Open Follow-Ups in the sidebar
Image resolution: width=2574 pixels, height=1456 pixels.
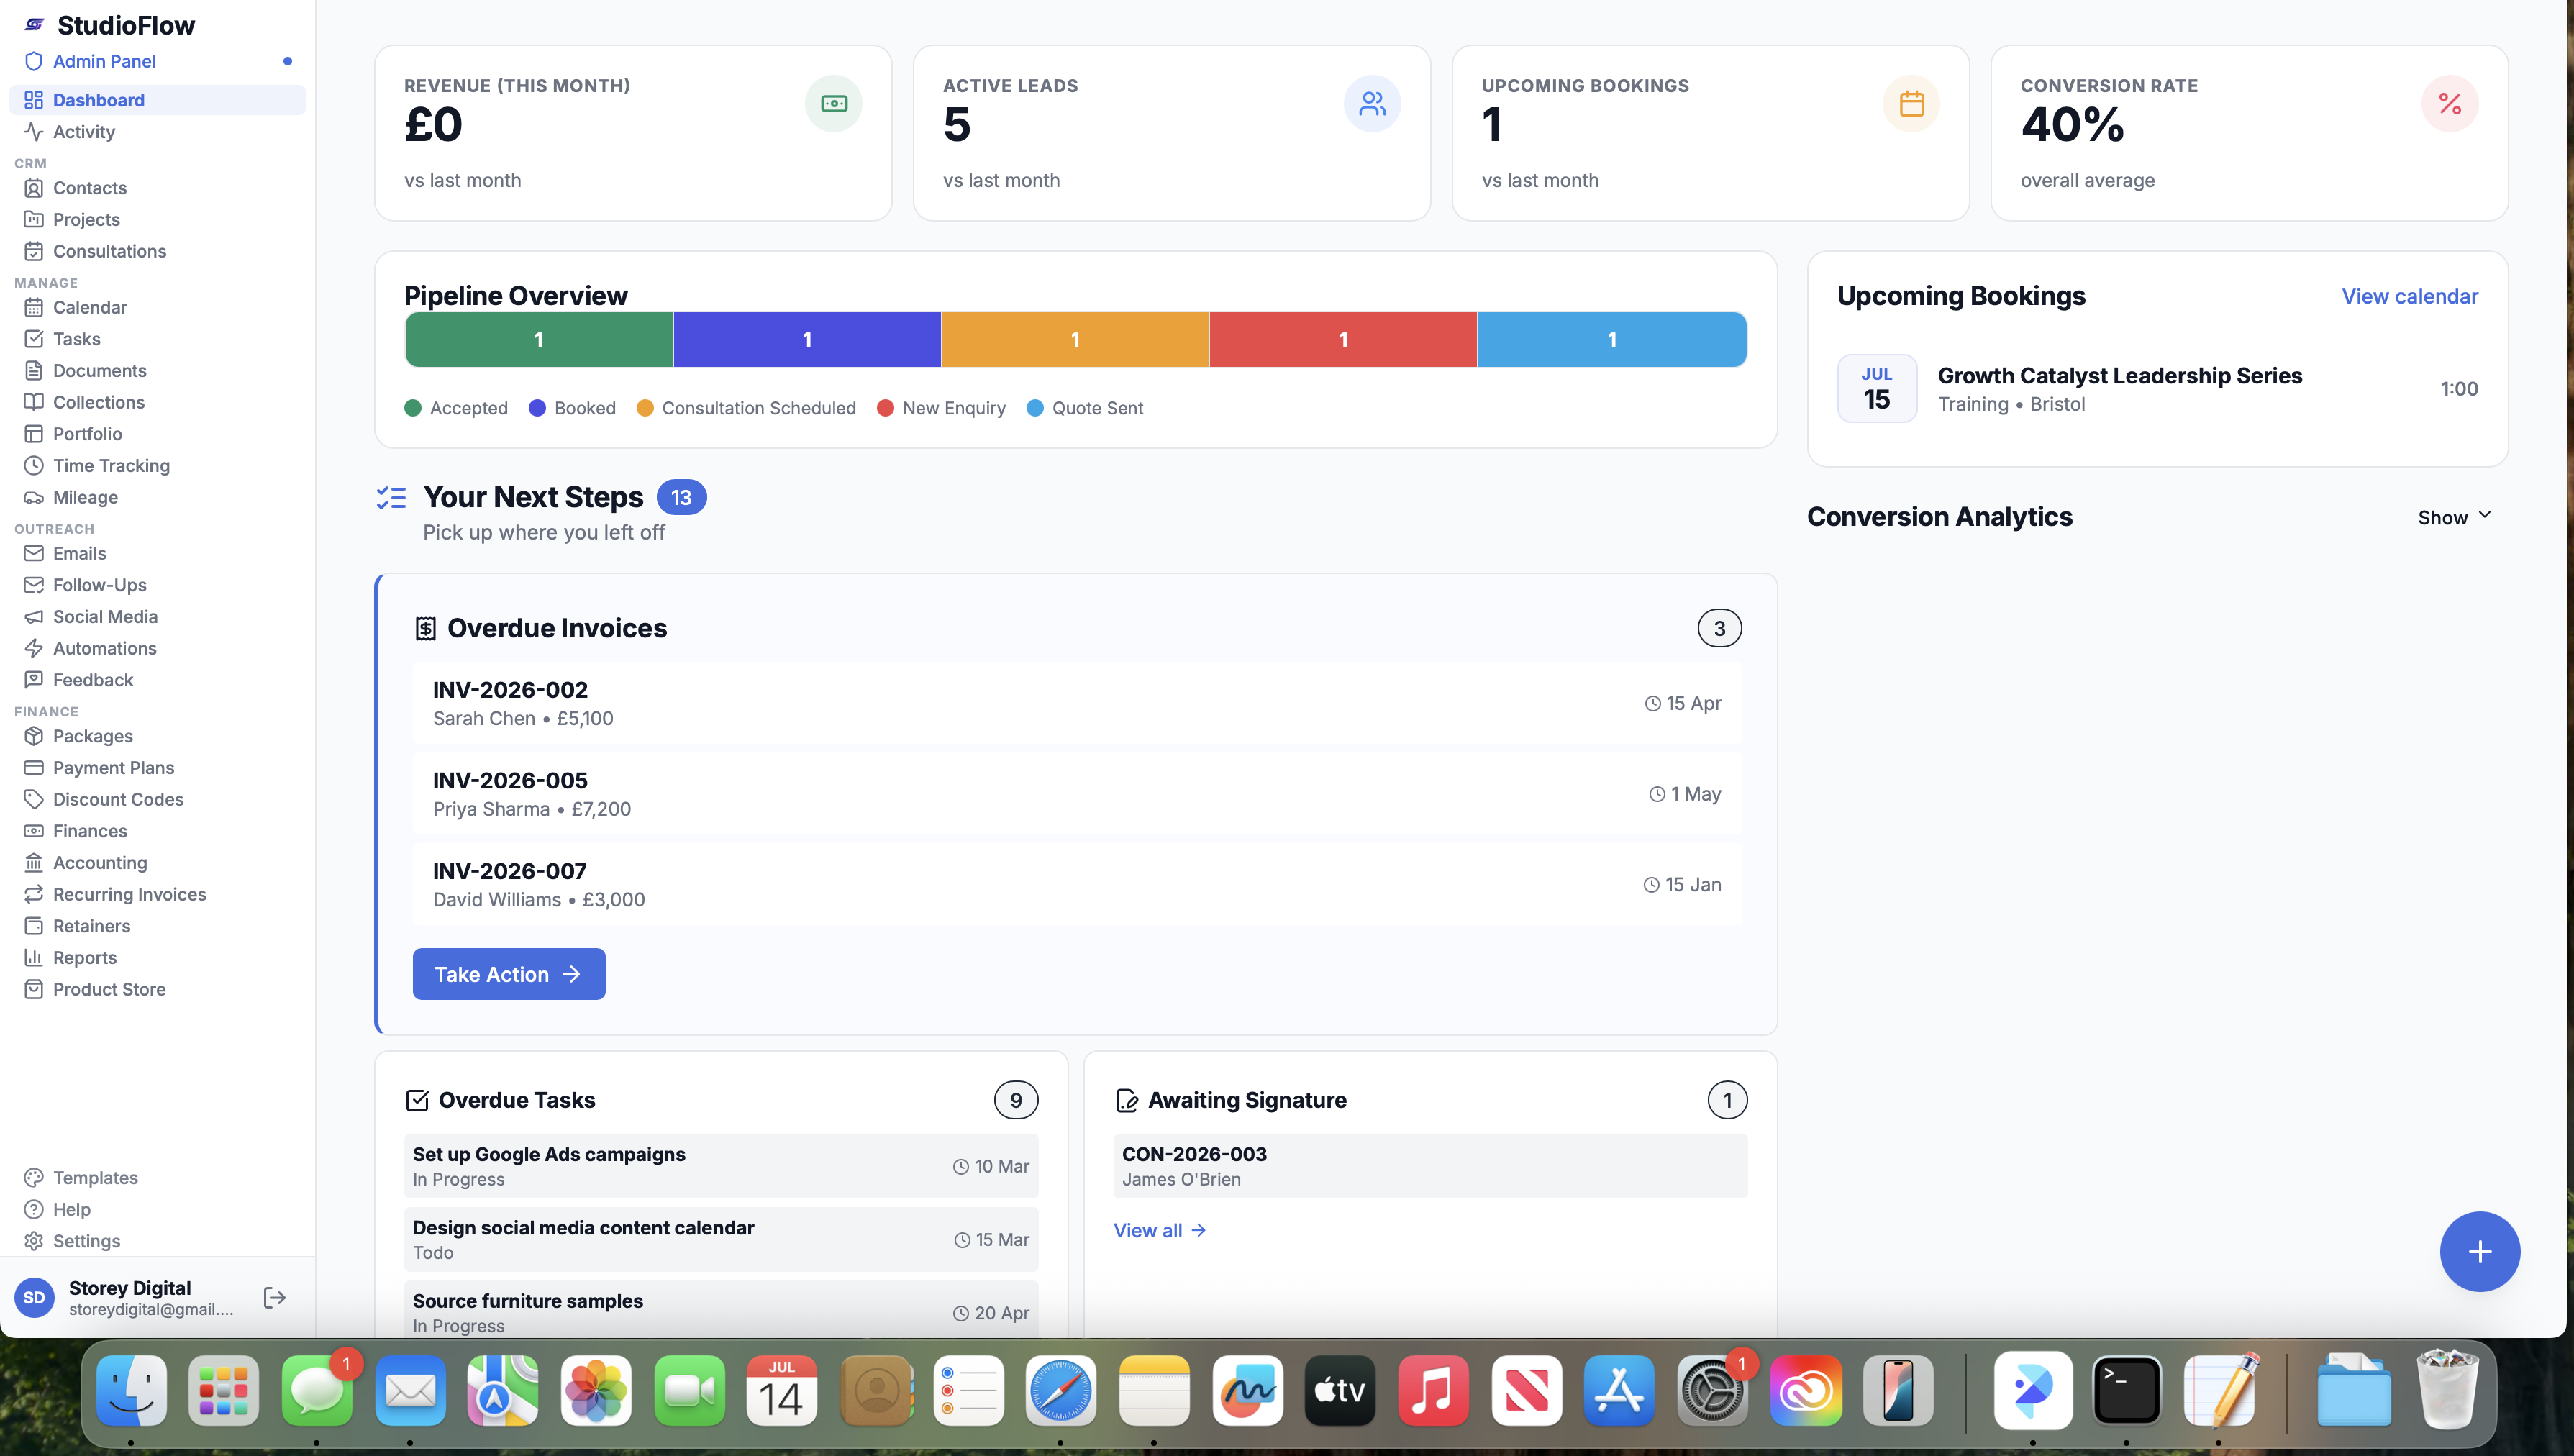click(157, 585)
